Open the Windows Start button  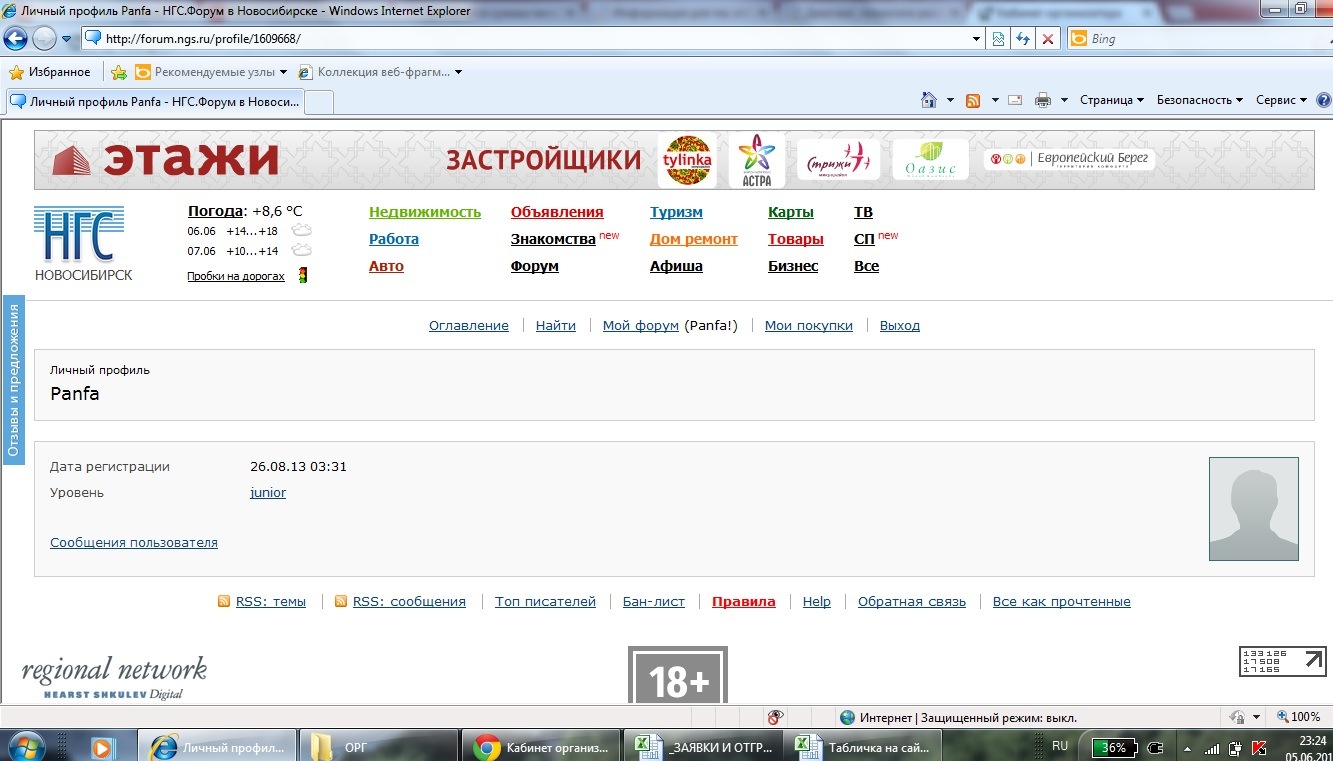coord(24,746)
